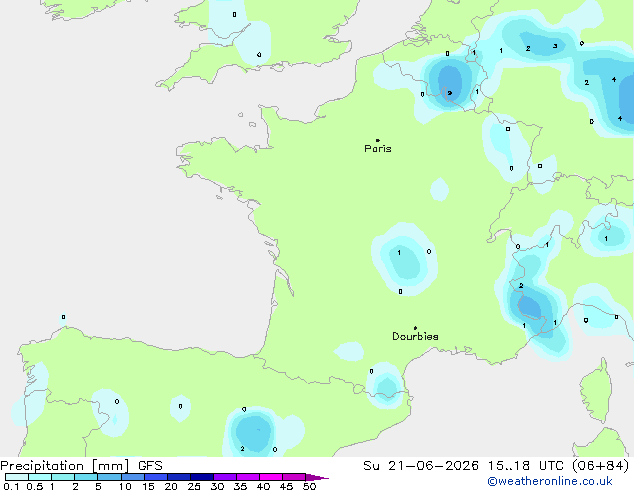
Task: Pick the 0.5–1 mm legend swatch
Action: click(40, 477)
